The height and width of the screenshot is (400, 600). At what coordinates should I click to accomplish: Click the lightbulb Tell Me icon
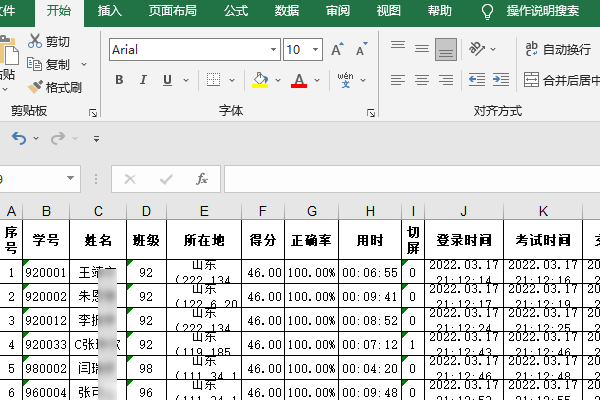click(x=487, y=11)
